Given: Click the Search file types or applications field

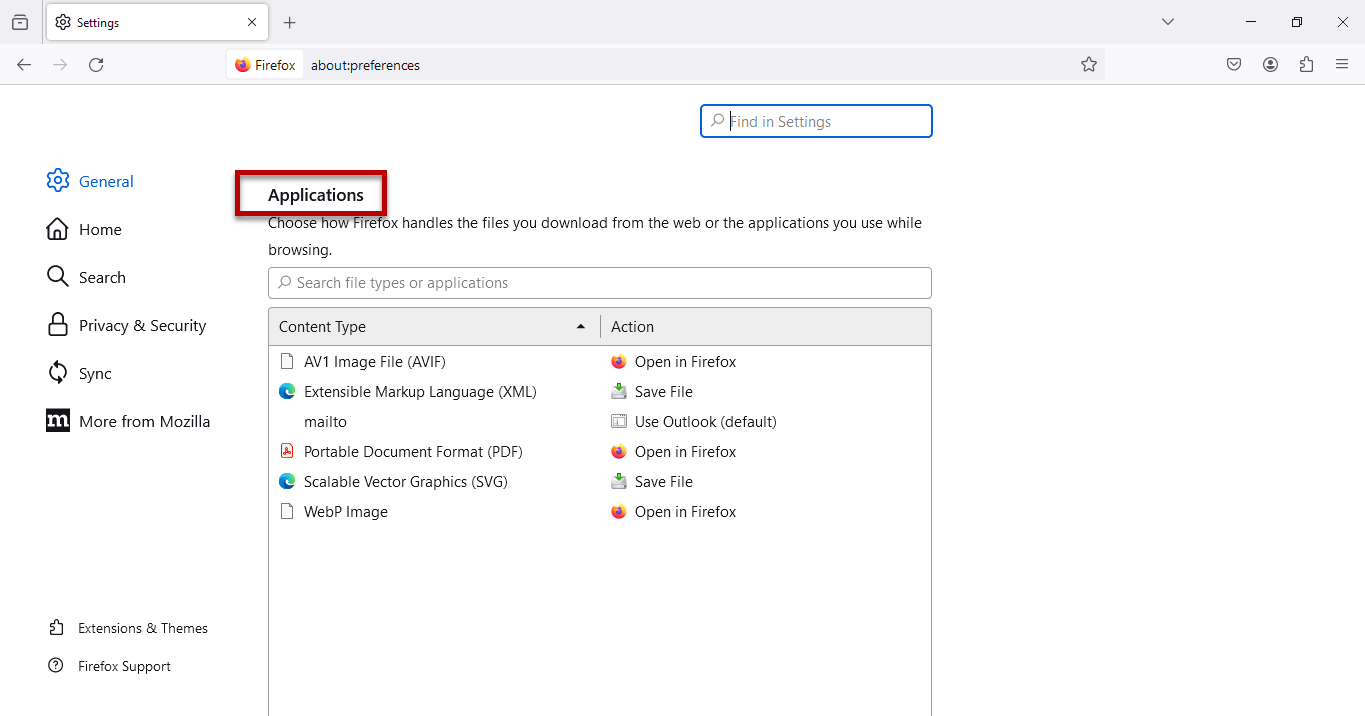Looking at the screenshot, I should coord(600,283).
